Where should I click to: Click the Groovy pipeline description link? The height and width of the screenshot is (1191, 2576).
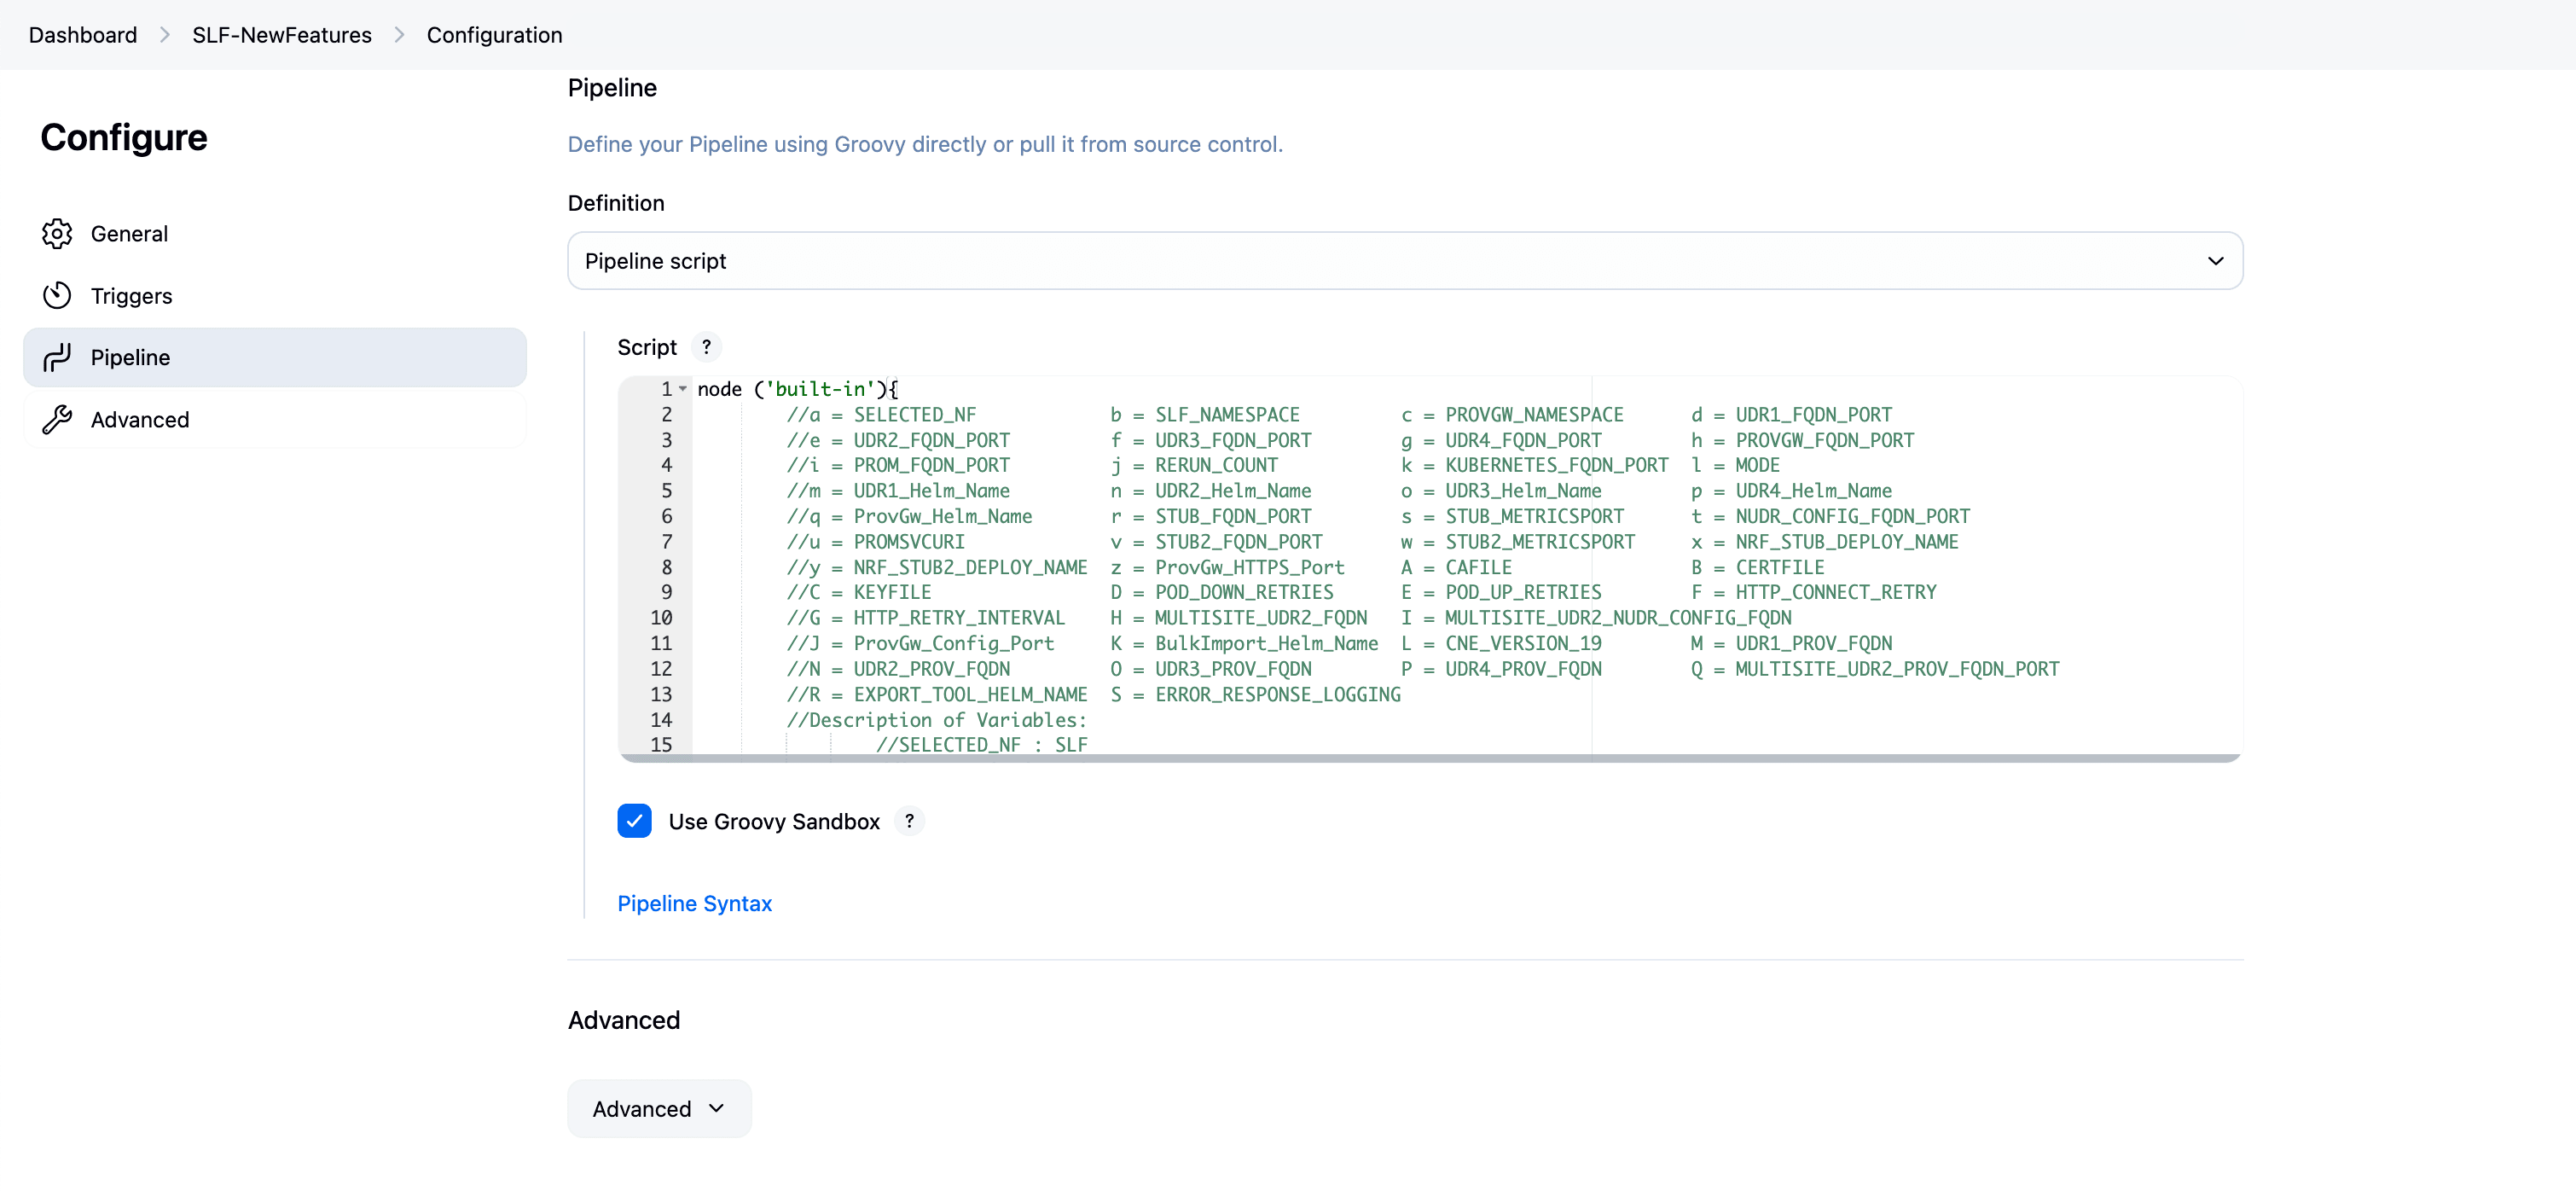click(925, 144)
